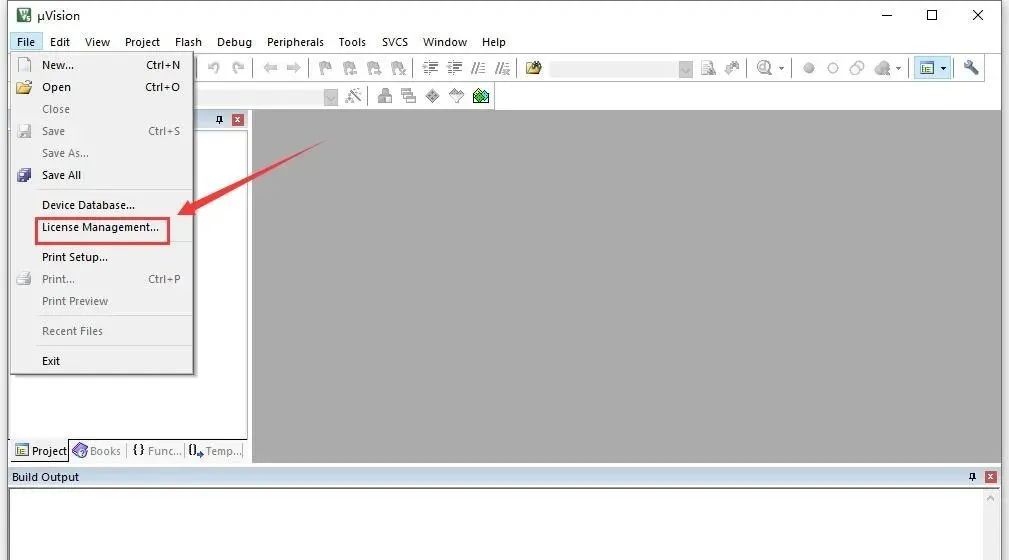The image size is (1009, 560).
Task: Open the Flash menu
Action: pyautogui.click(x=189, y=42)
